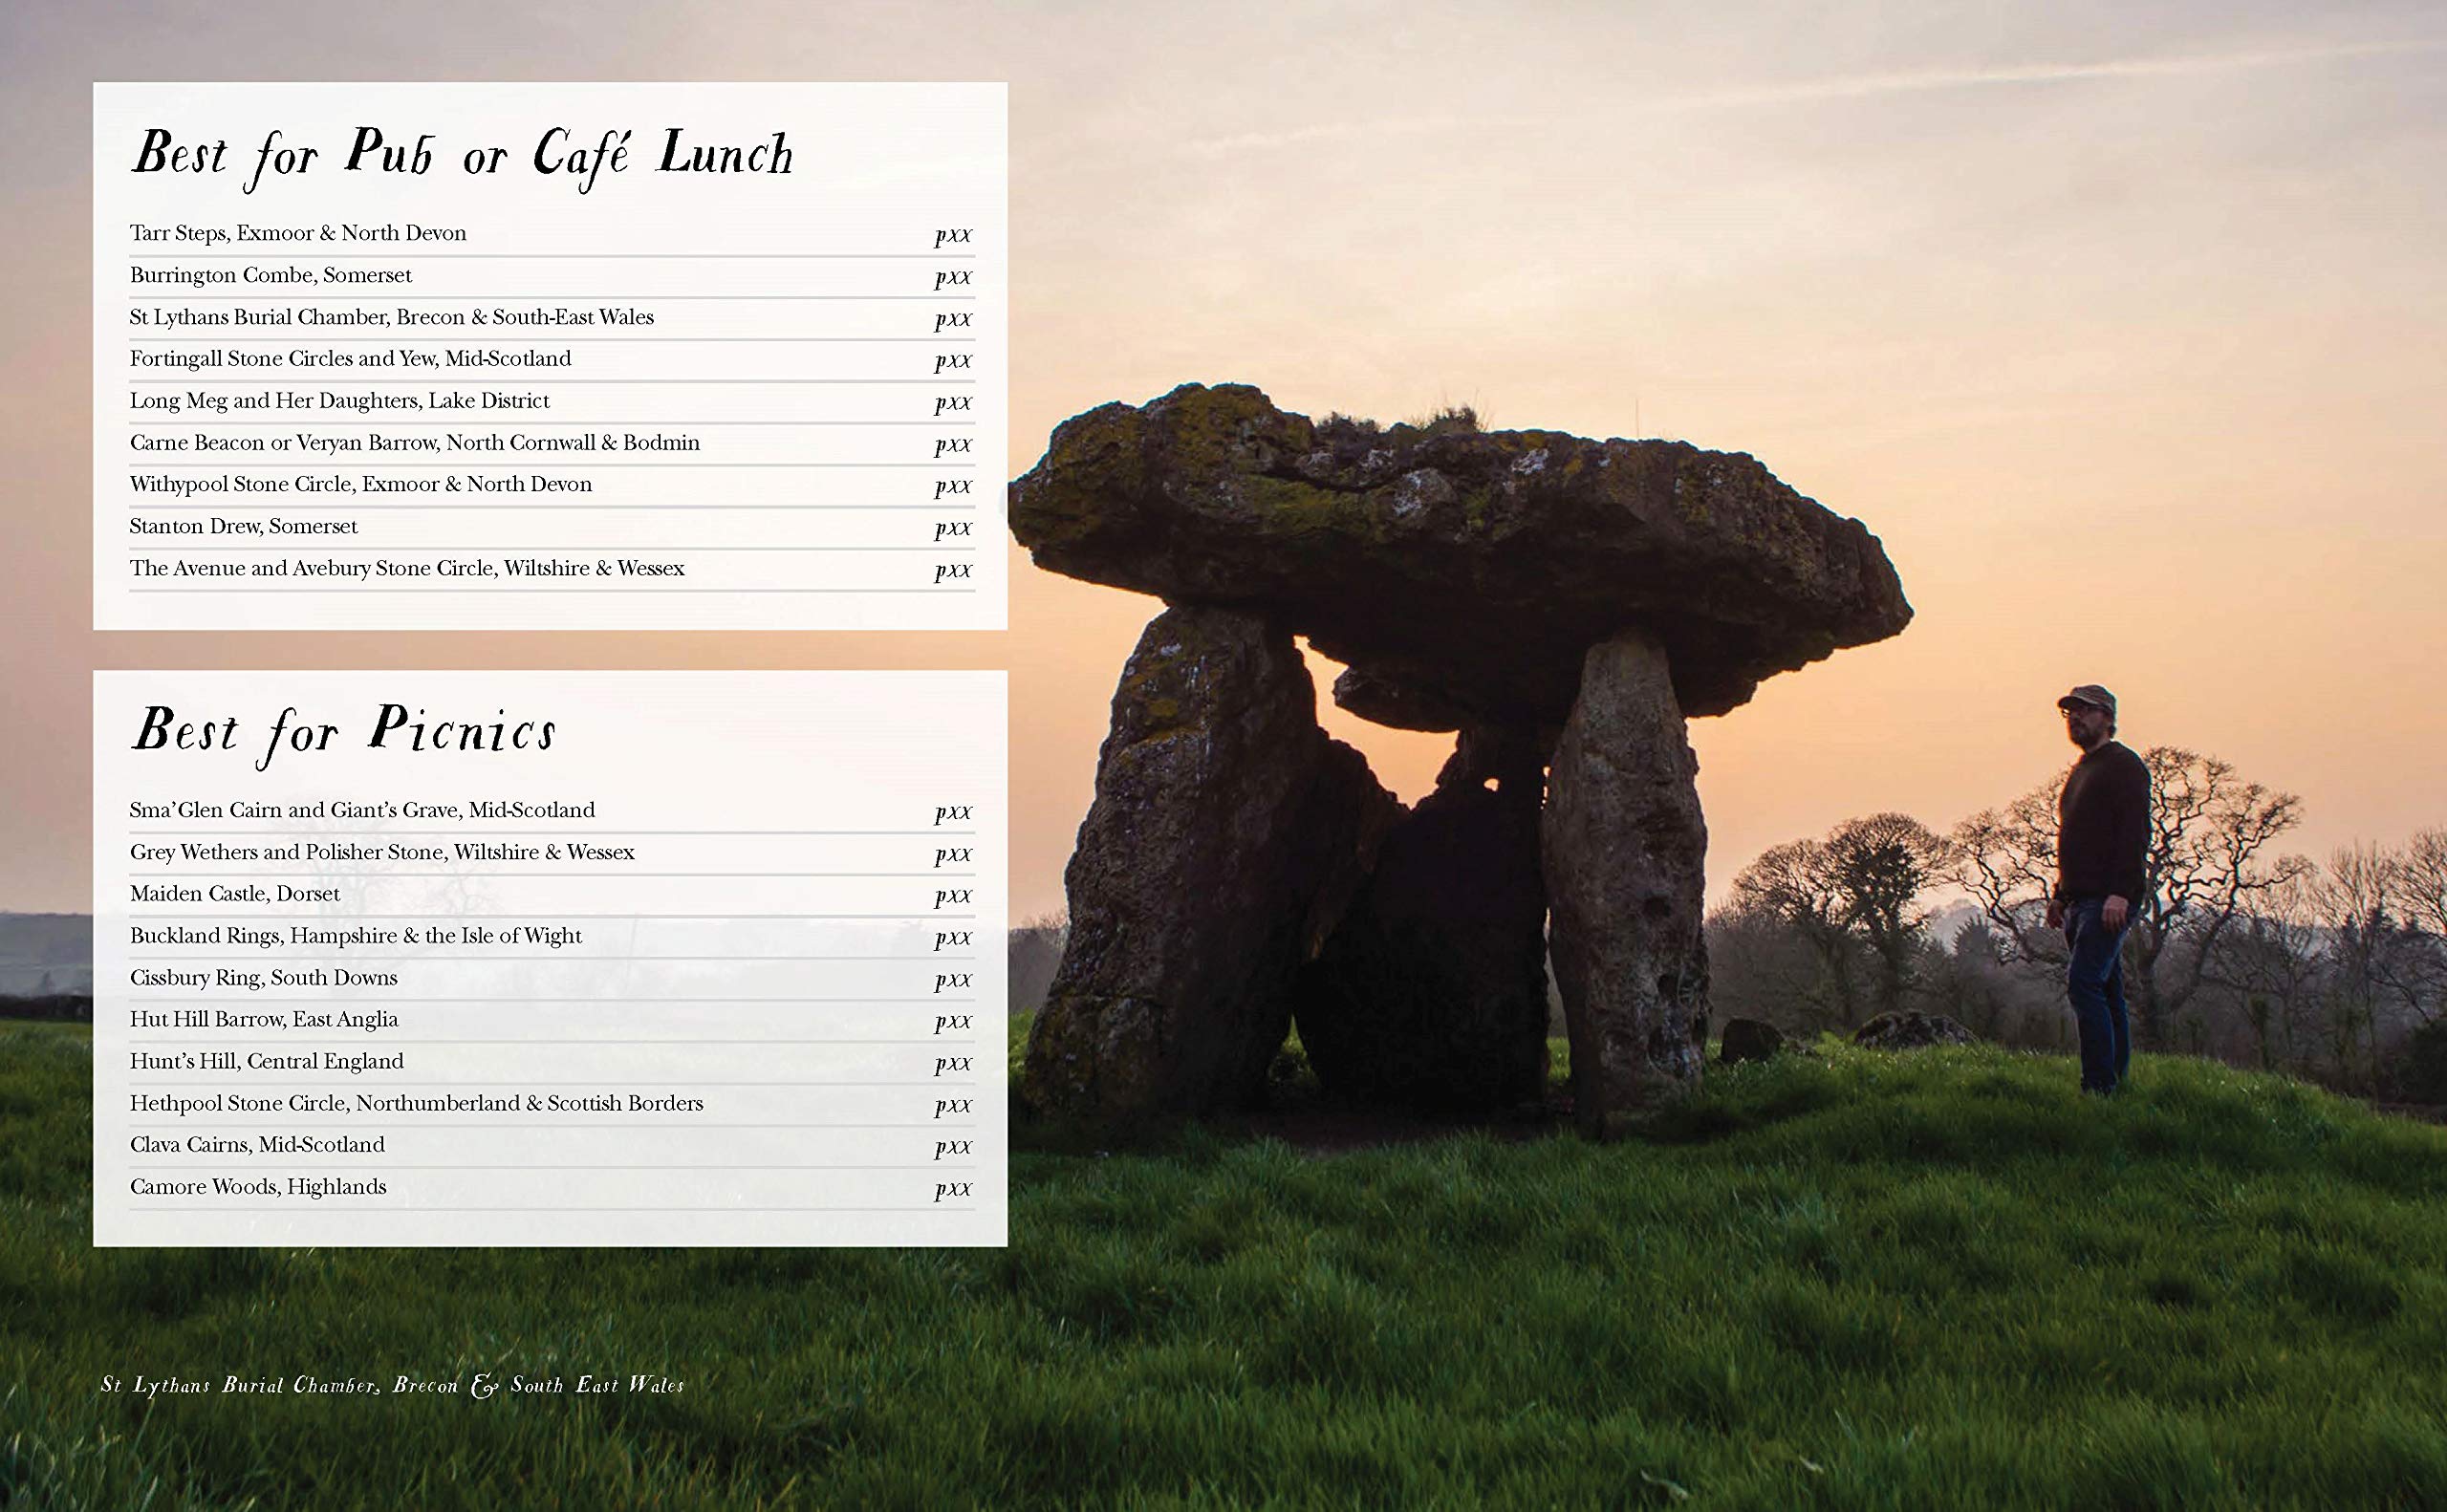Click the Best for Picnics heading
This screenshot has height=1512, width=2447.
click(x=343, y=731)
